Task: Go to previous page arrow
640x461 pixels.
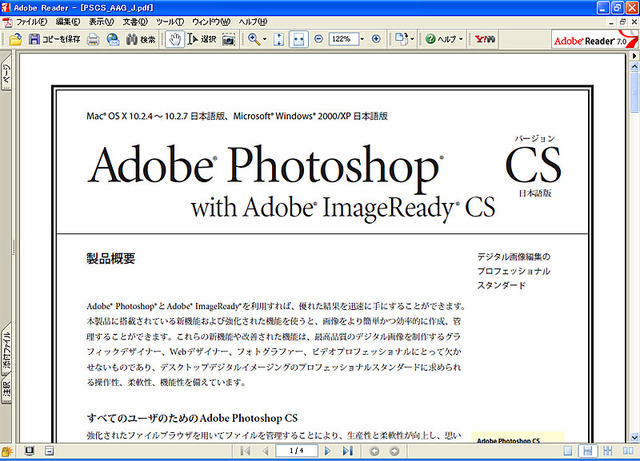Action: (265, 451)
